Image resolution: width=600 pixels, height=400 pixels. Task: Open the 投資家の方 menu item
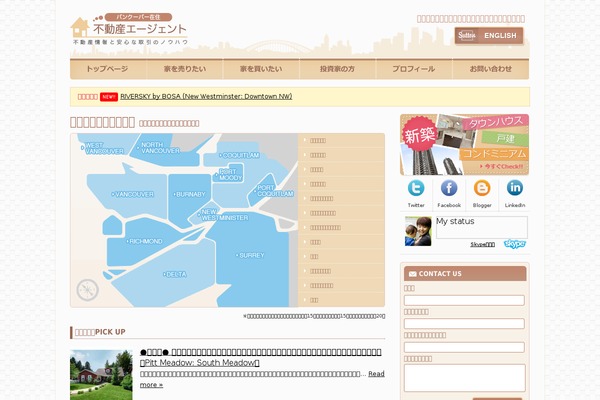338,69
